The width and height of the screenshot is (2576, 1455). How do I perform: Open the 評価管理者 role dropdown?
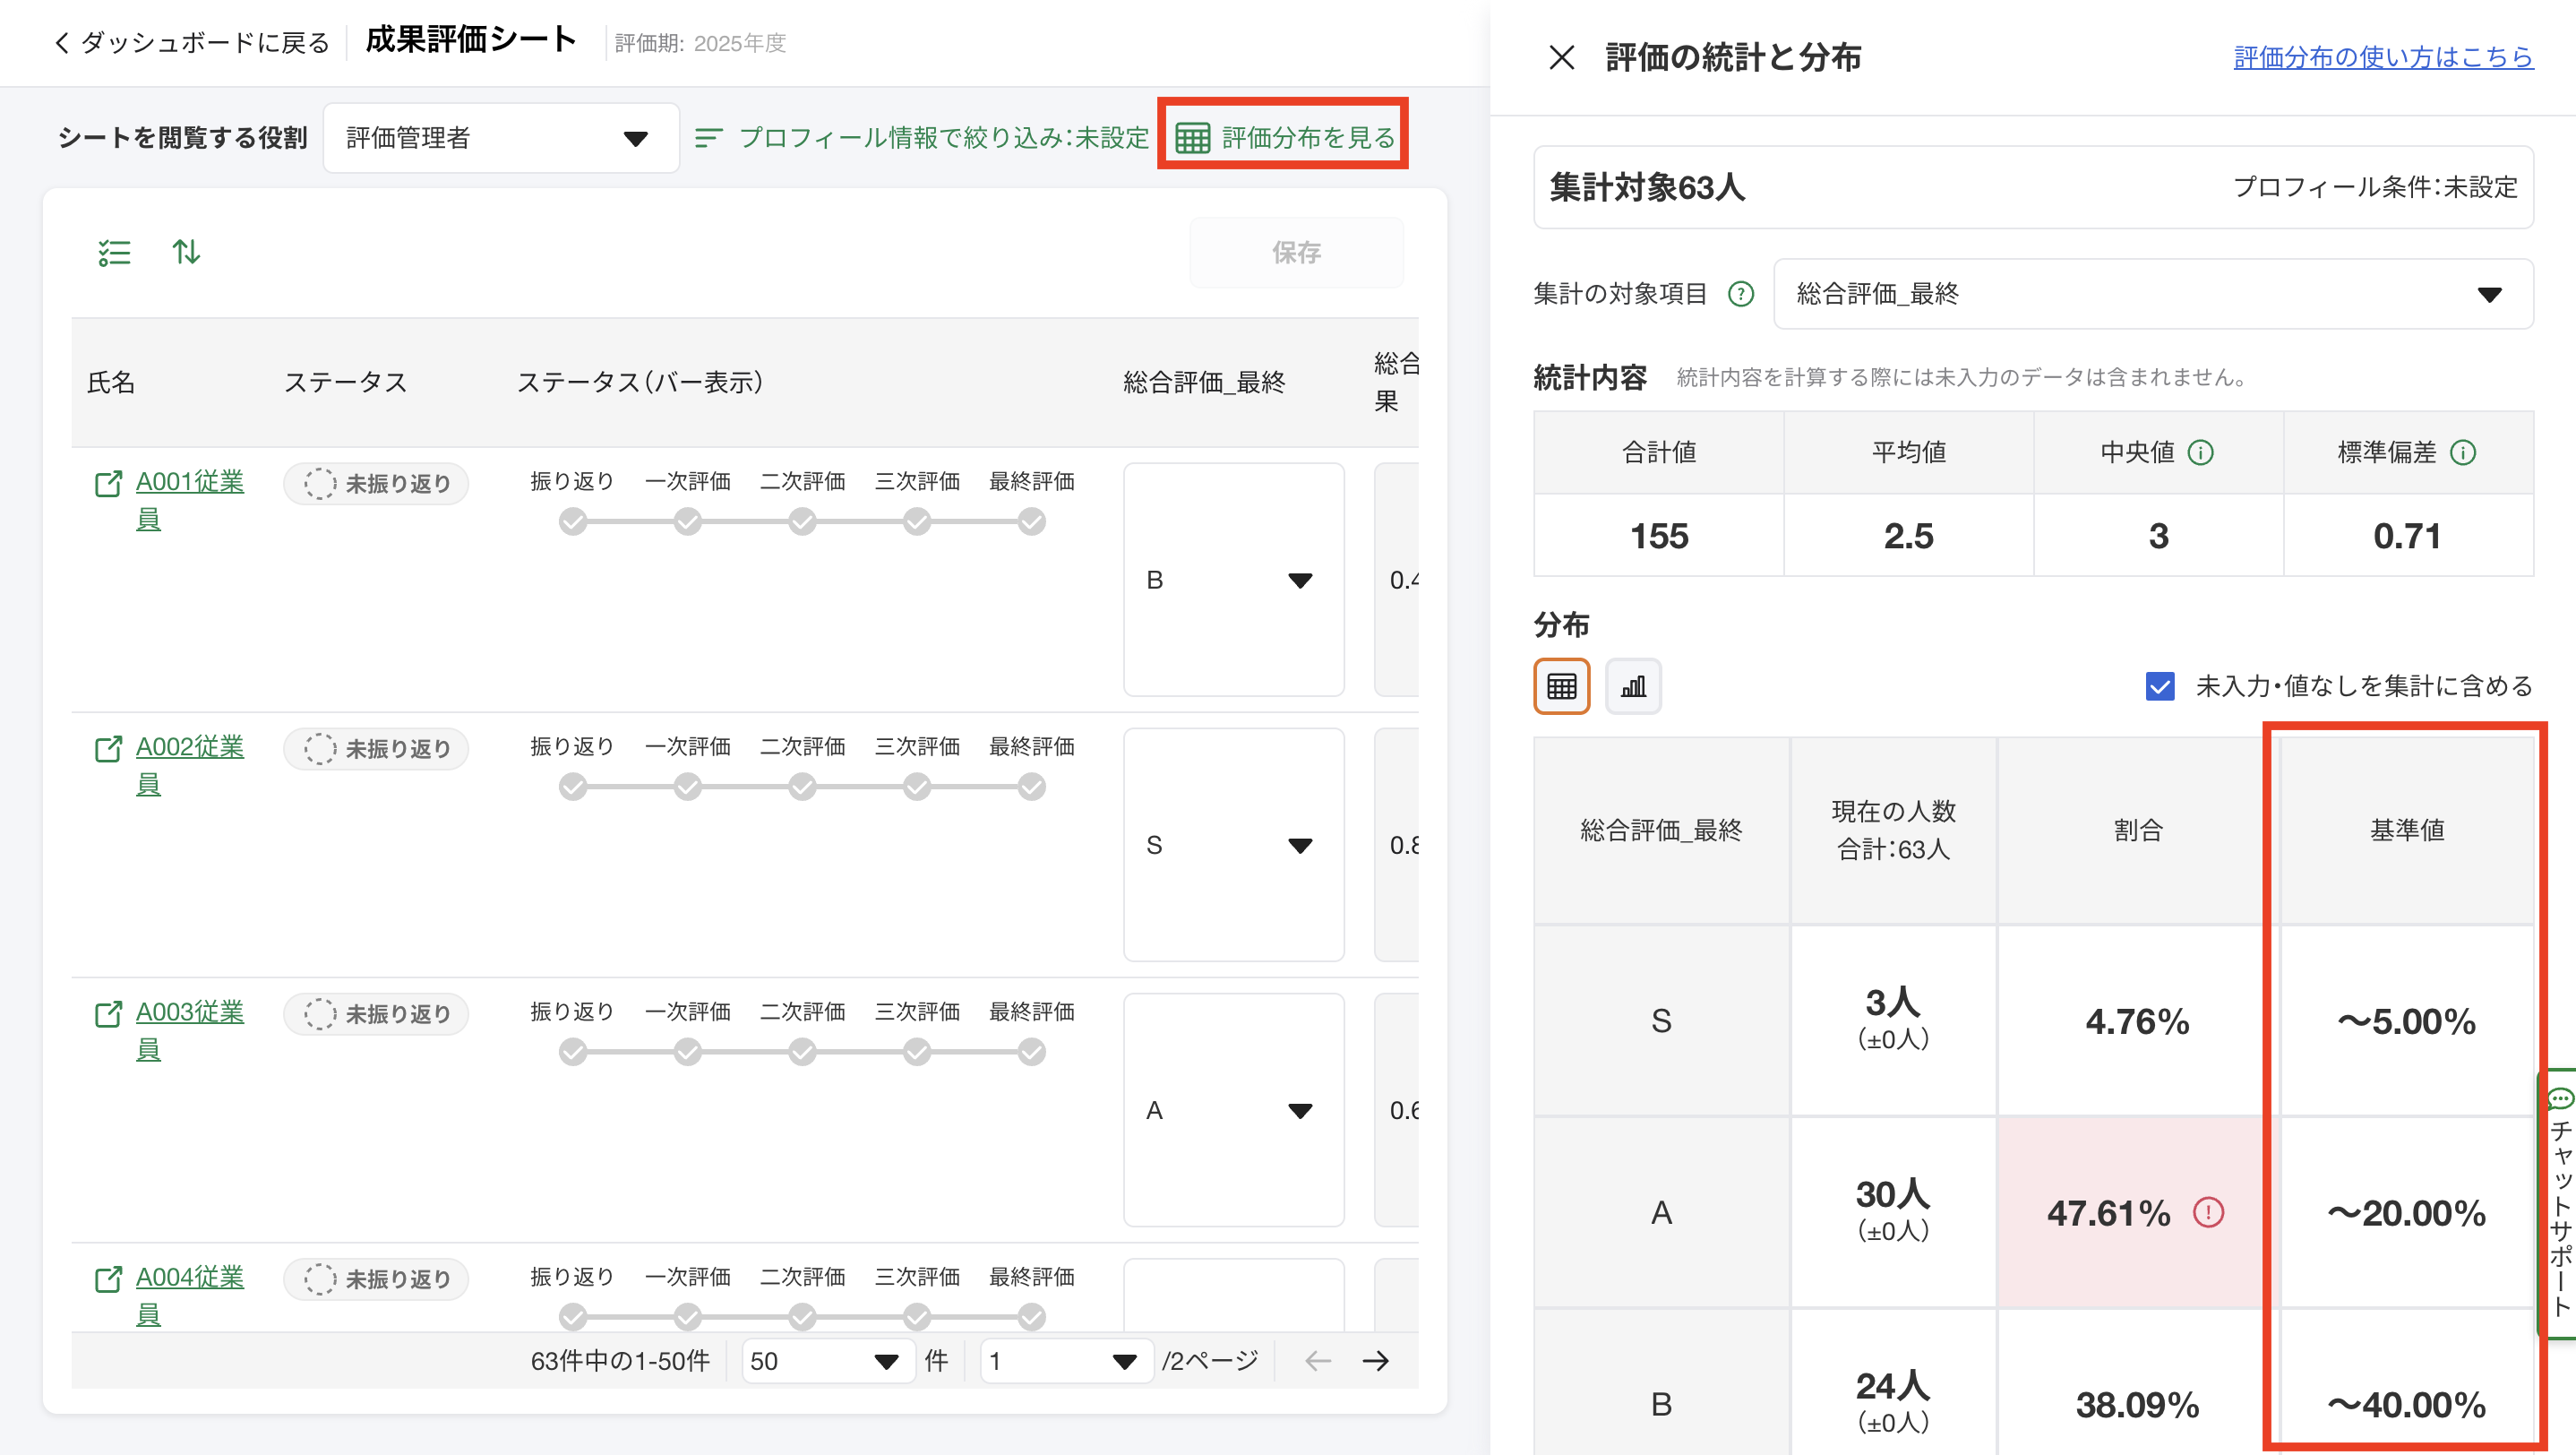pyautogui.click(x=500, y=138)
